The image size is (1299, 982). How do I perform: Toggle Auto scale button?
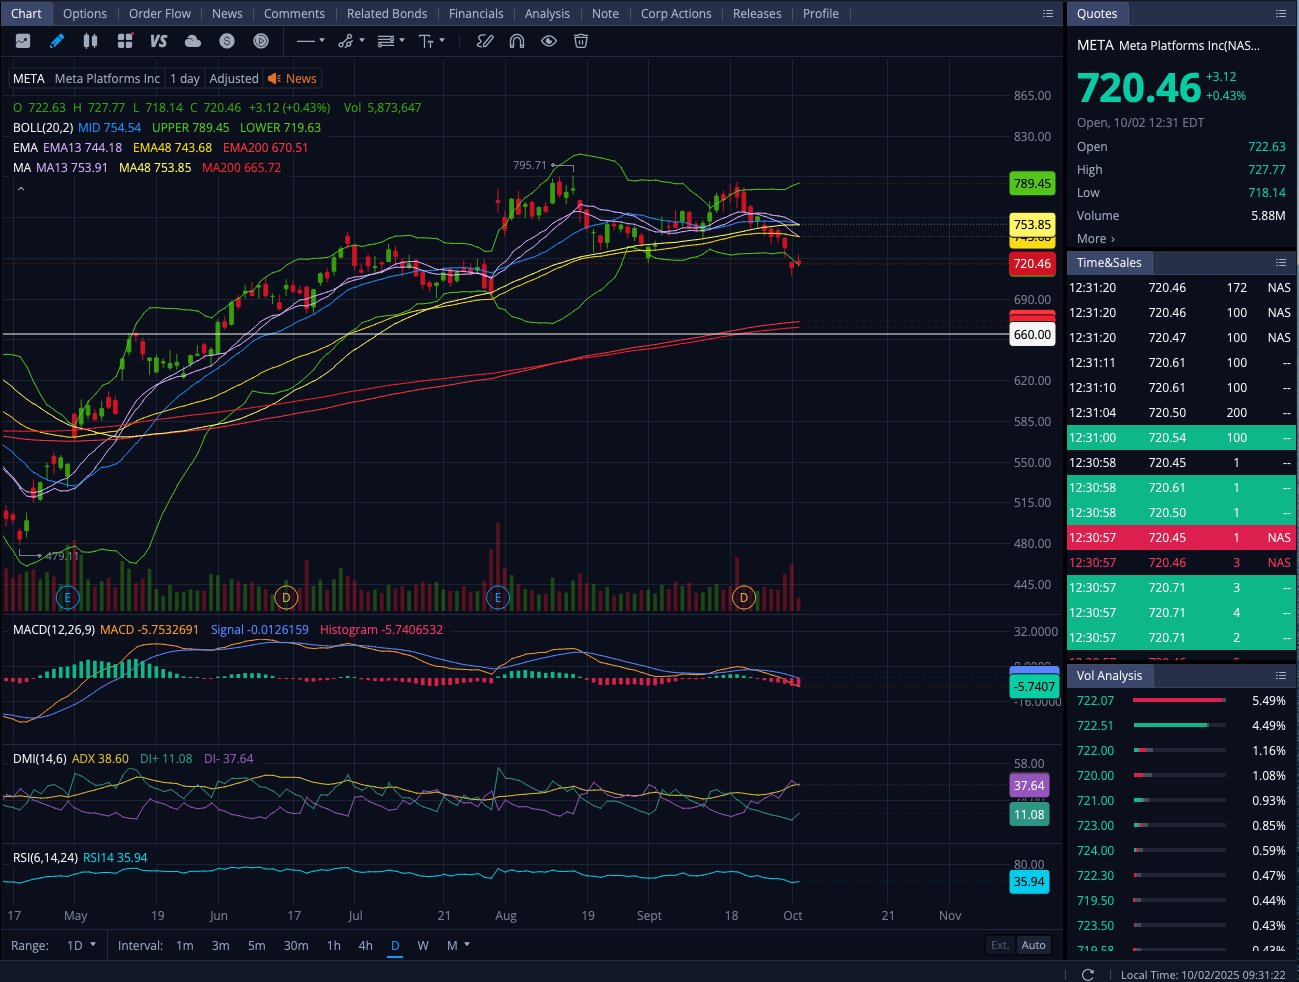(1033, 945)
